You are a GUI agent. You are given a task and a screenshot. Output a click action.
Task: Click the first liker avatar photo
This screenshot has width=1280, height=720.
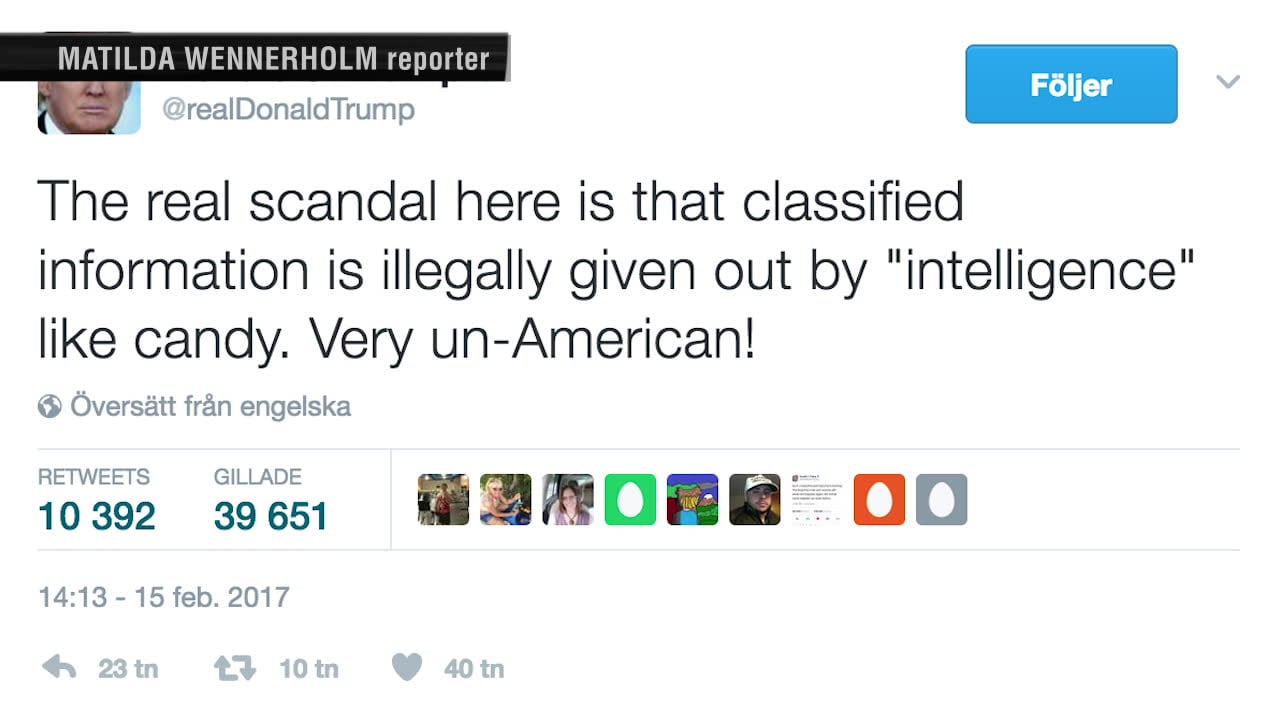pyautogui.click(x=443, y=499)
